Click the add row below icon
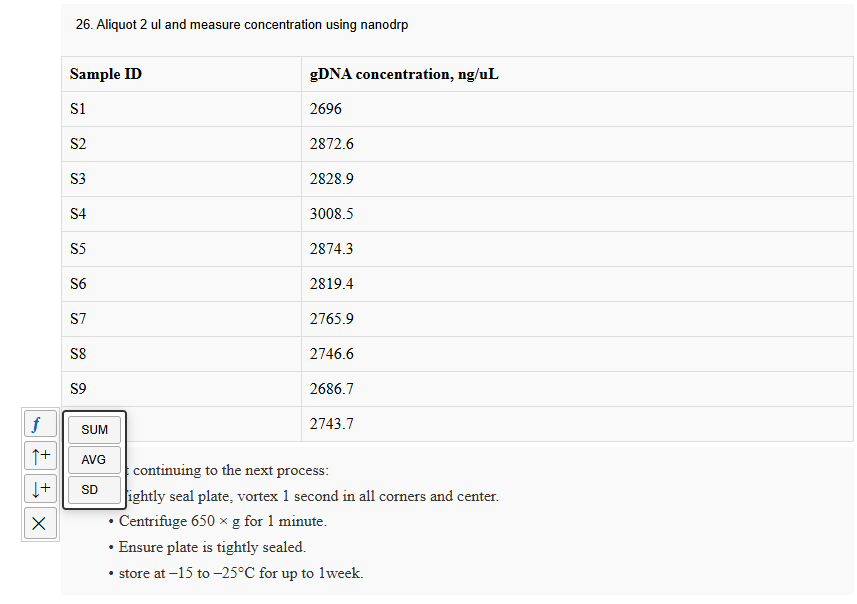The image size is (857, 604). (40, 490)
